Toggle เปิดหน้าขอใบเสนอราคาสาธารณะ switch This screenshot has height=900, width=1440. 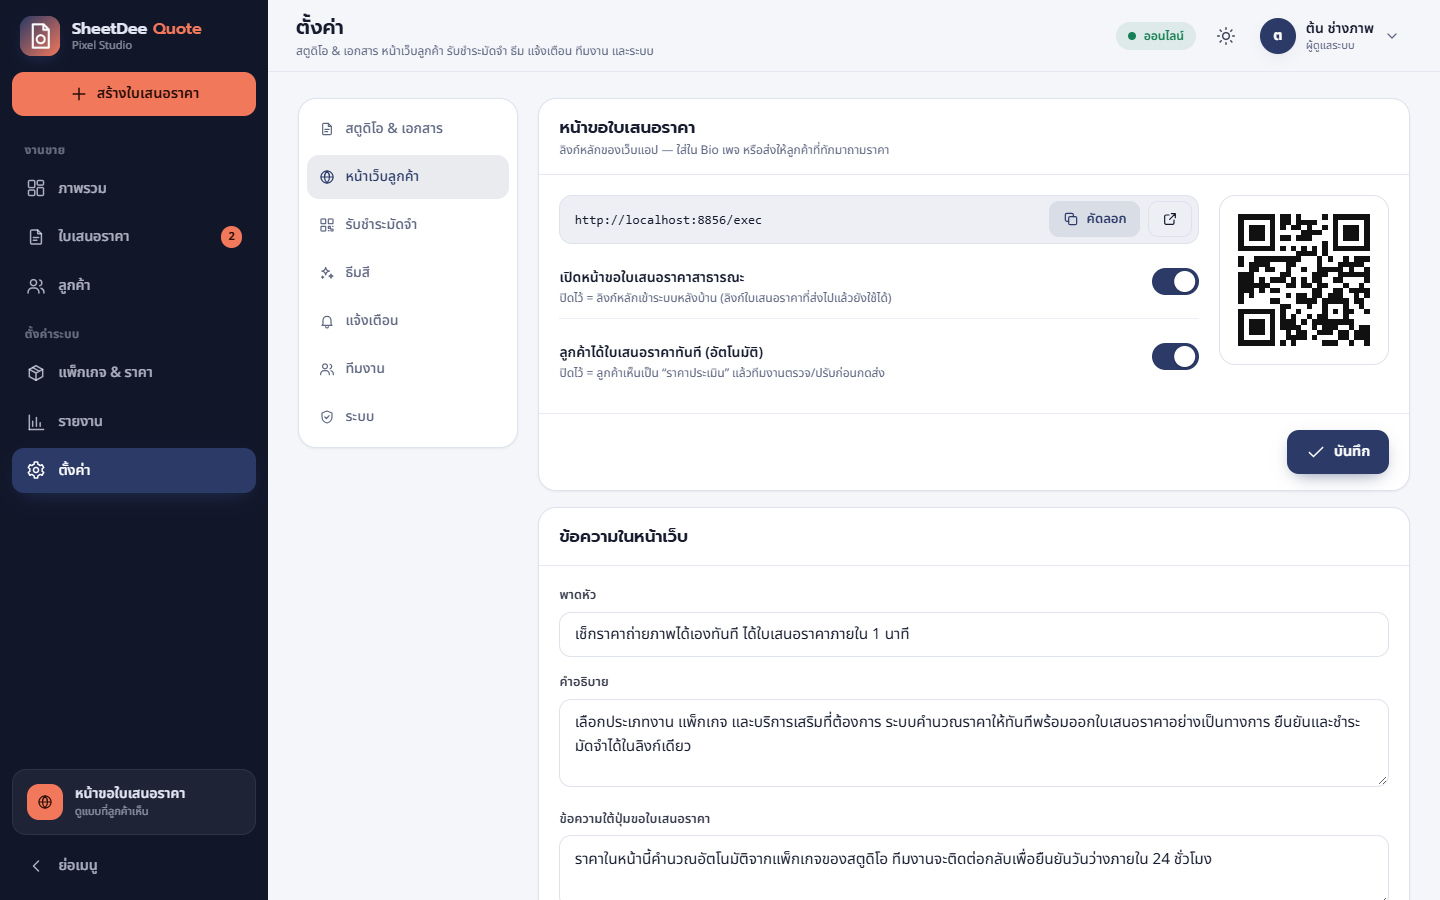pyautogui.click(x=1175, y=282)
